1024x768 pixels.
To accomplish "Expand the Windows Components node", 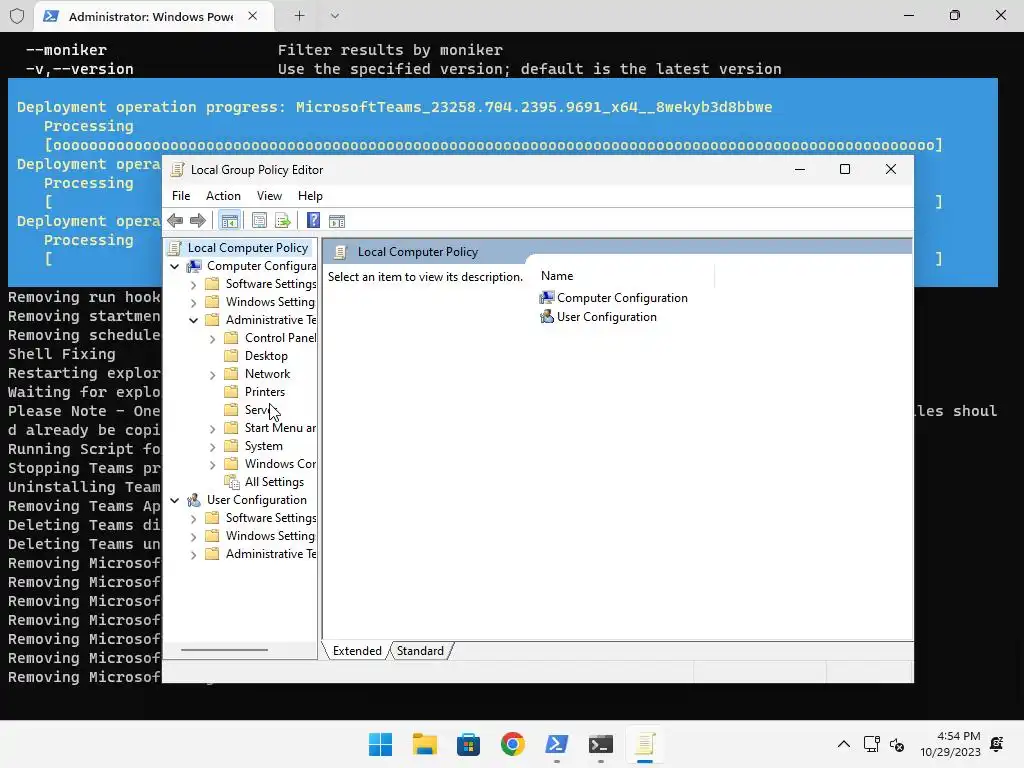I will [212, 465].
